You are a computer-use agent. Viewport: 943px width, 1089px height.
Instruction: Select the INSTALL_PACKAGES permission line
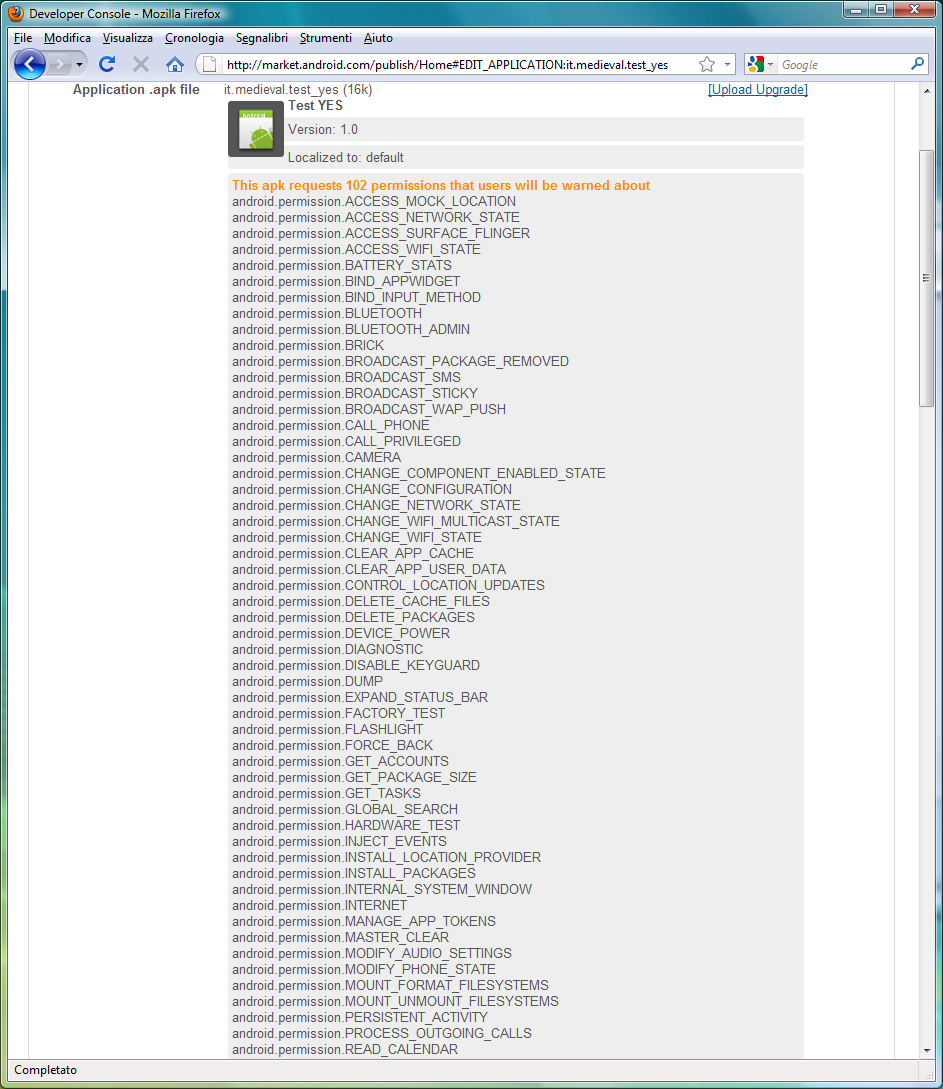pos(354,872)
